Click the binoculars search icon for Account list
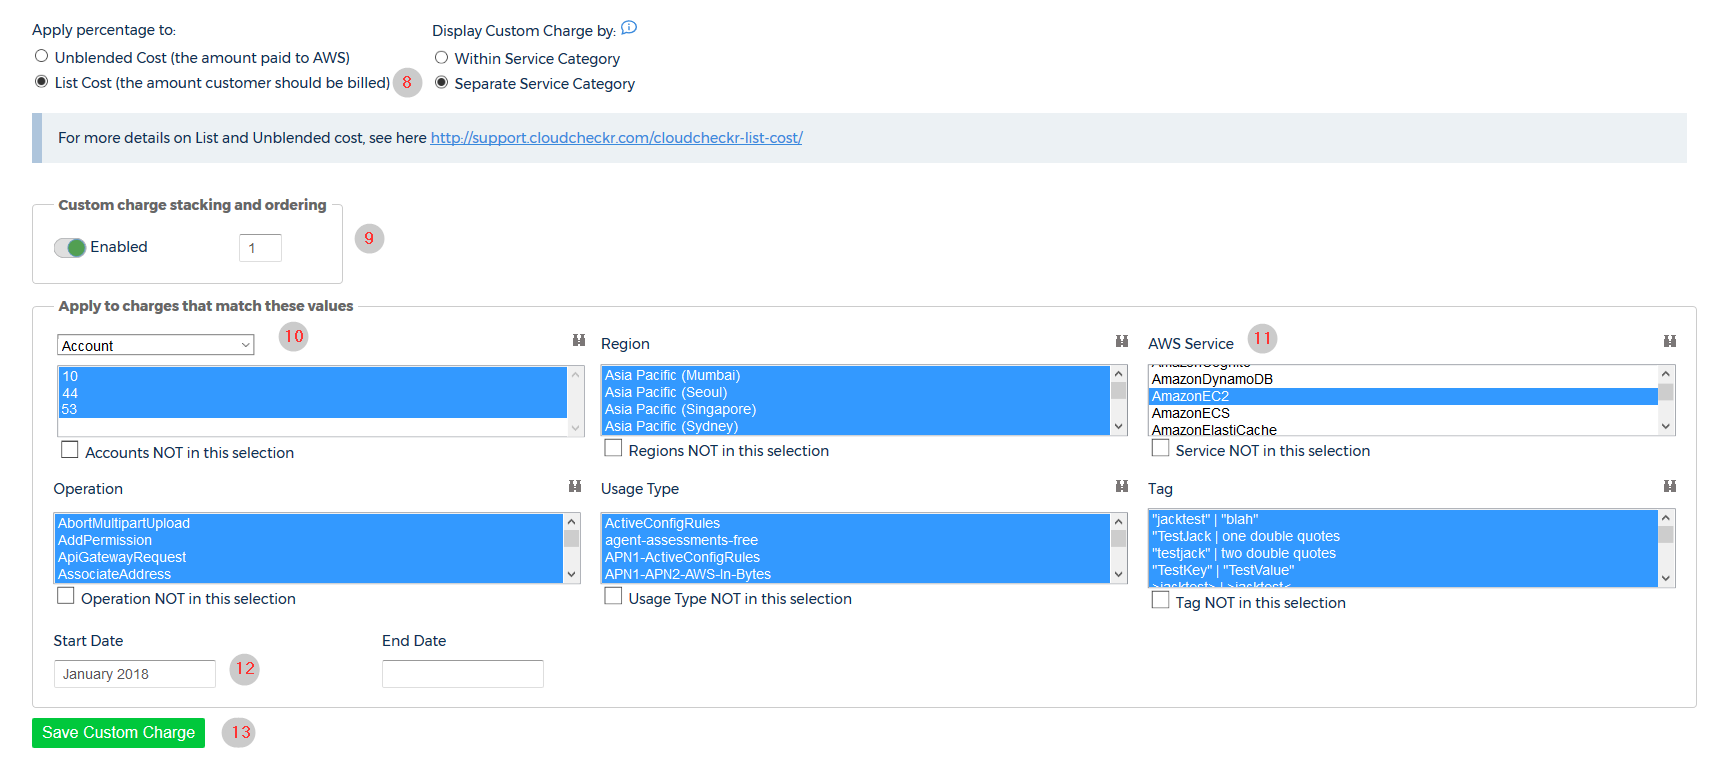1730x782 pixels. click(x=579, y=341)
